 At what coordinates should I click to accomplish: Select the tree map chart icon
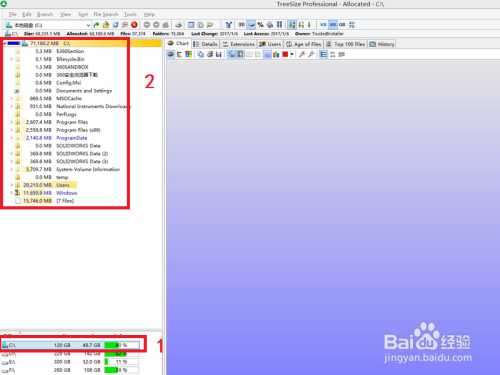pyautogui.click(x=188, y=54)
